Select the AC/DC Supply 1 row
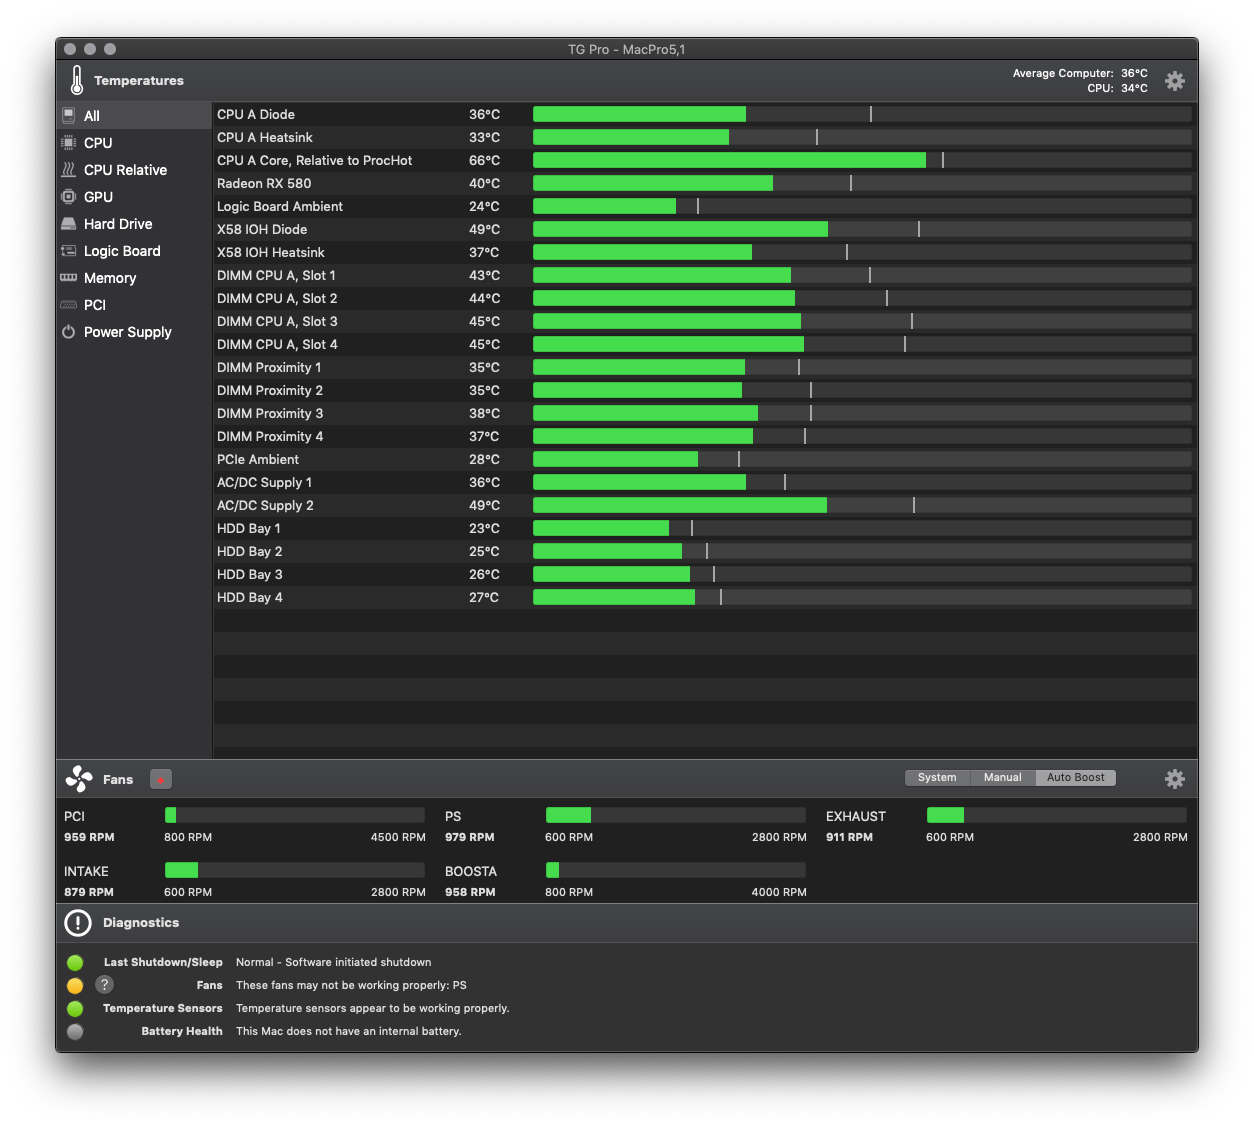 [705, 482]
